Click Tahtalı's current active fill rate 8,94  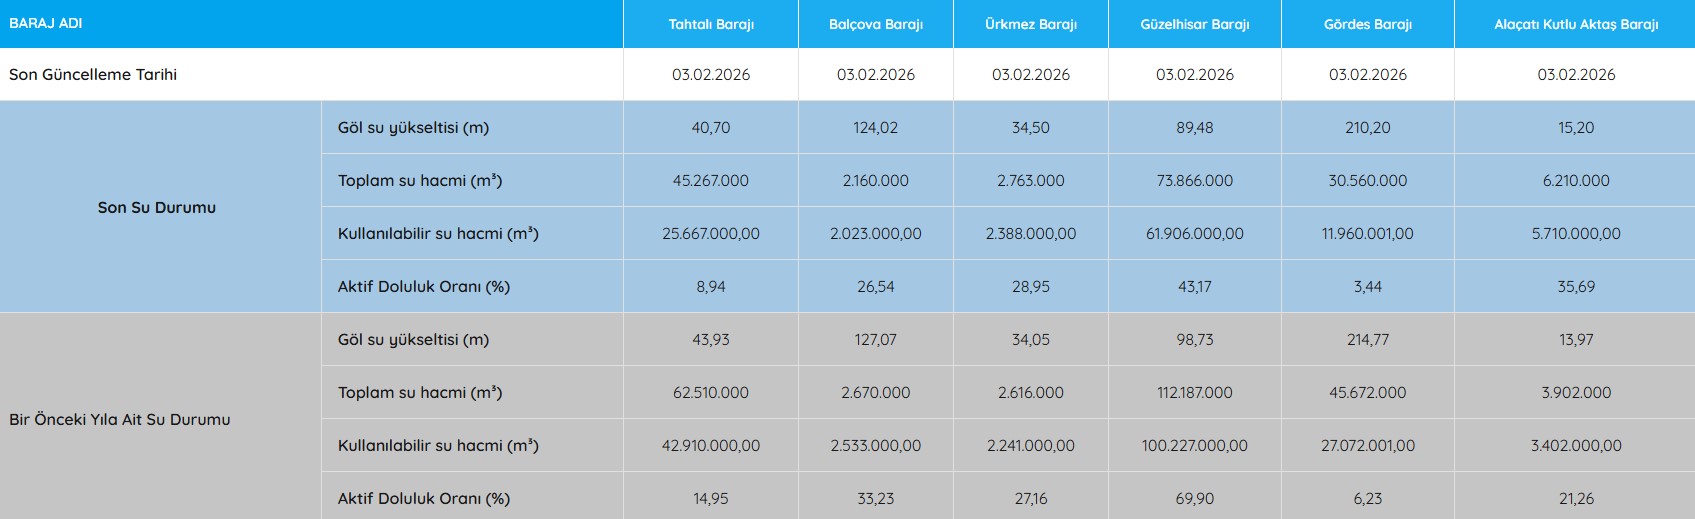tap(711, 287)
